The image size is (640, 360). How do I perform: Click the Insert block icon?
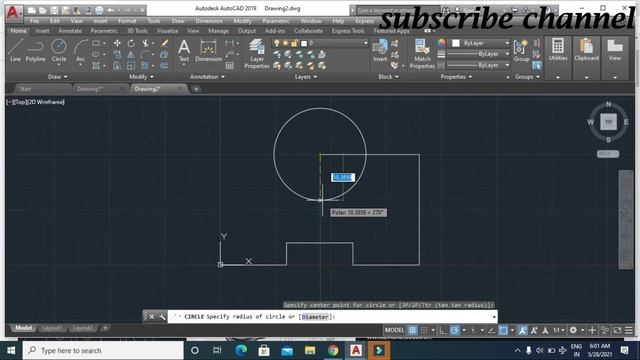click(x=380, y=50)
